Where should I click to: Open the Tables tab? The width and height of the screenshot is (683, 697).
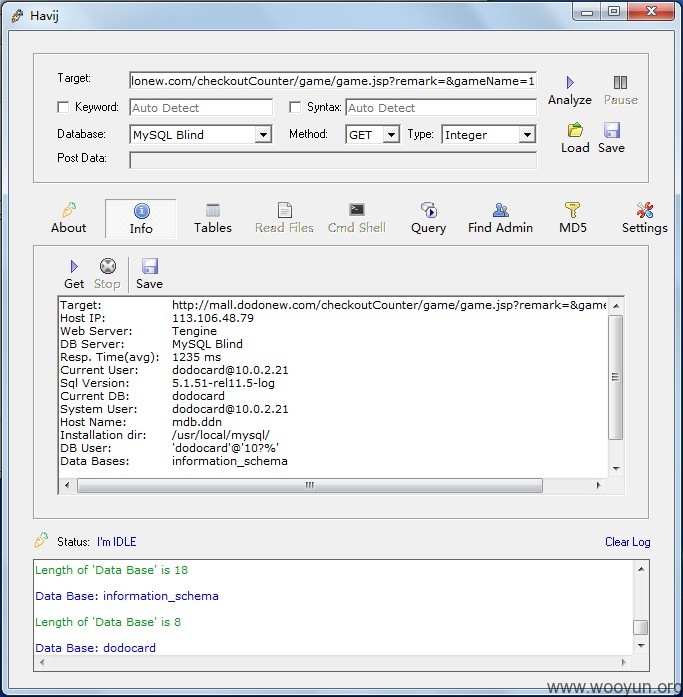point(213,218)
